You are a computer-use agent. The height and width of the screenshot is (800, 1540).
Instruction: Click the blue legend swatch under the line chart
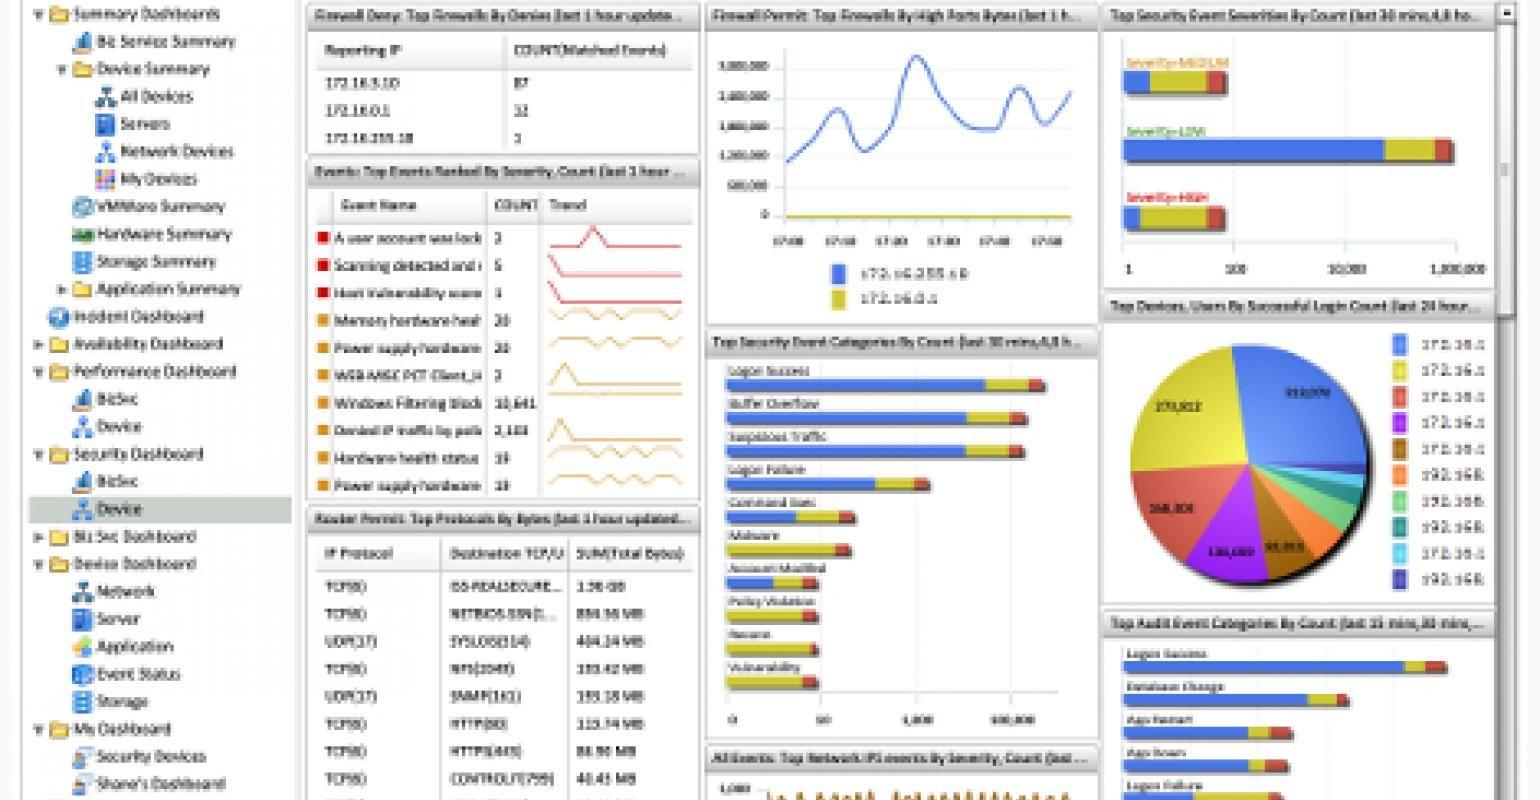tap(838, 274)
